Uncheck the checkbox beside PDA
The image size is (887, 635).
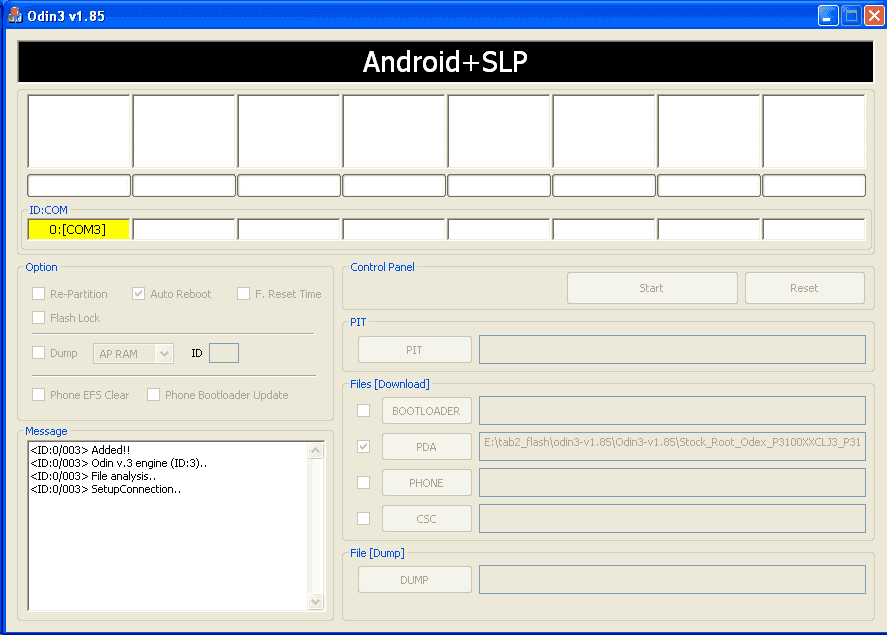[x=364, y=447]
